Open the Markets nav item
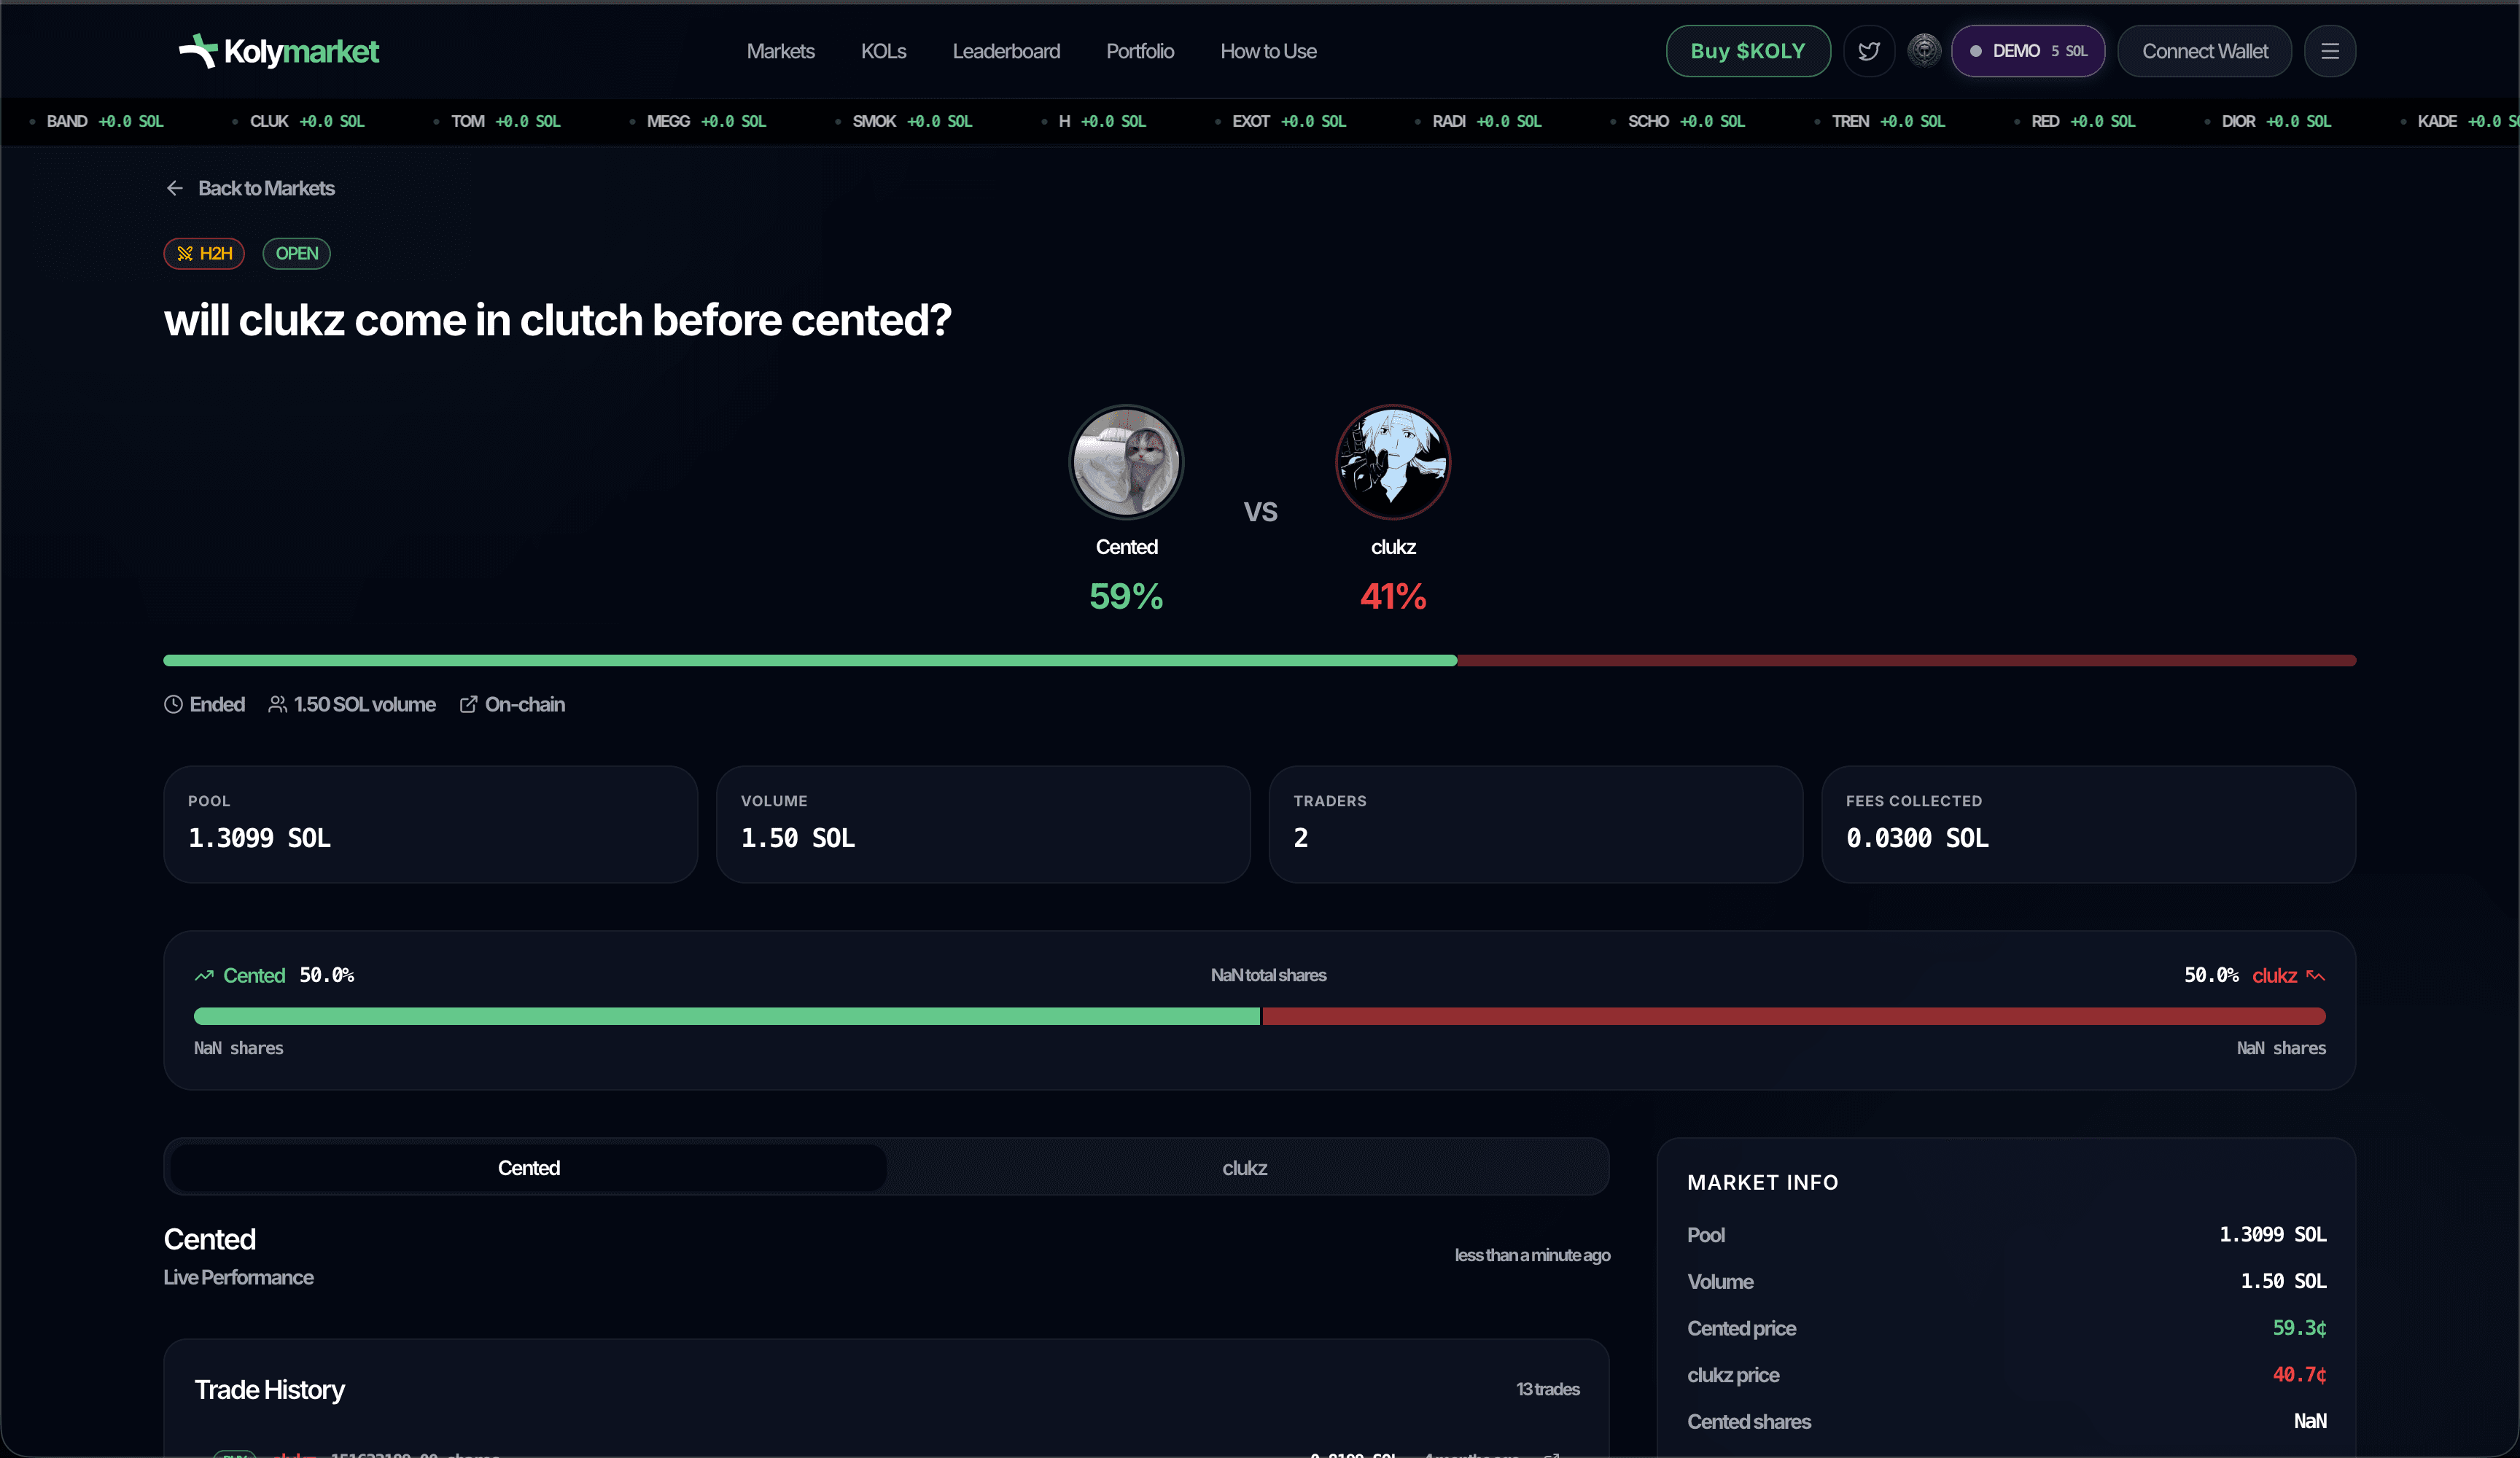 click(780, 51)
